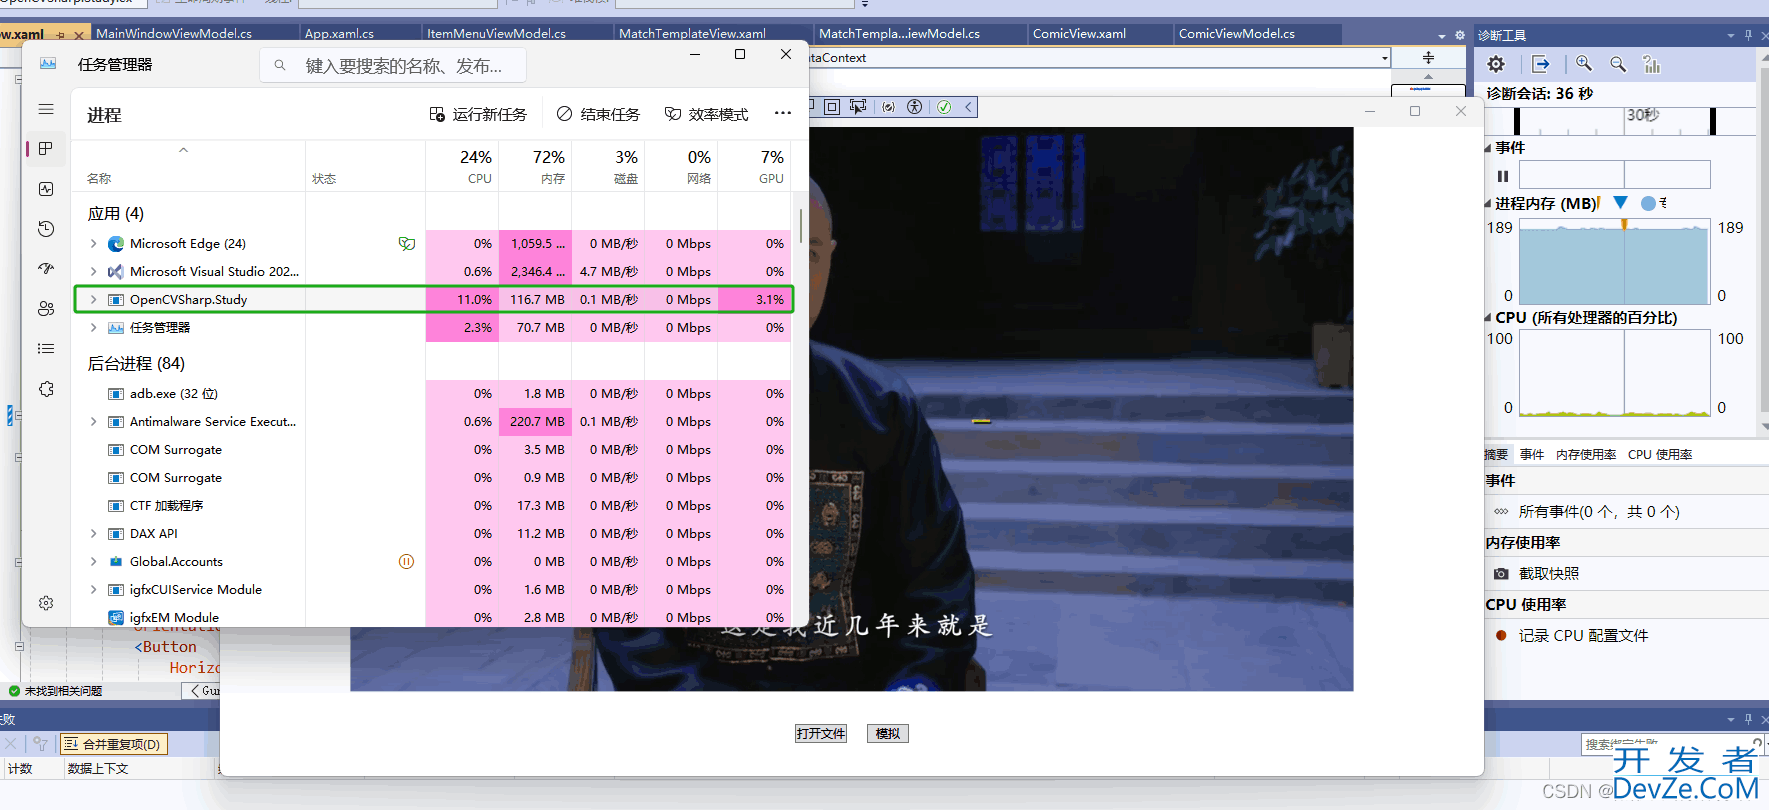Switch to ComicView.xaml editor tab
1769x810 pixels.
coord(1079,34)
